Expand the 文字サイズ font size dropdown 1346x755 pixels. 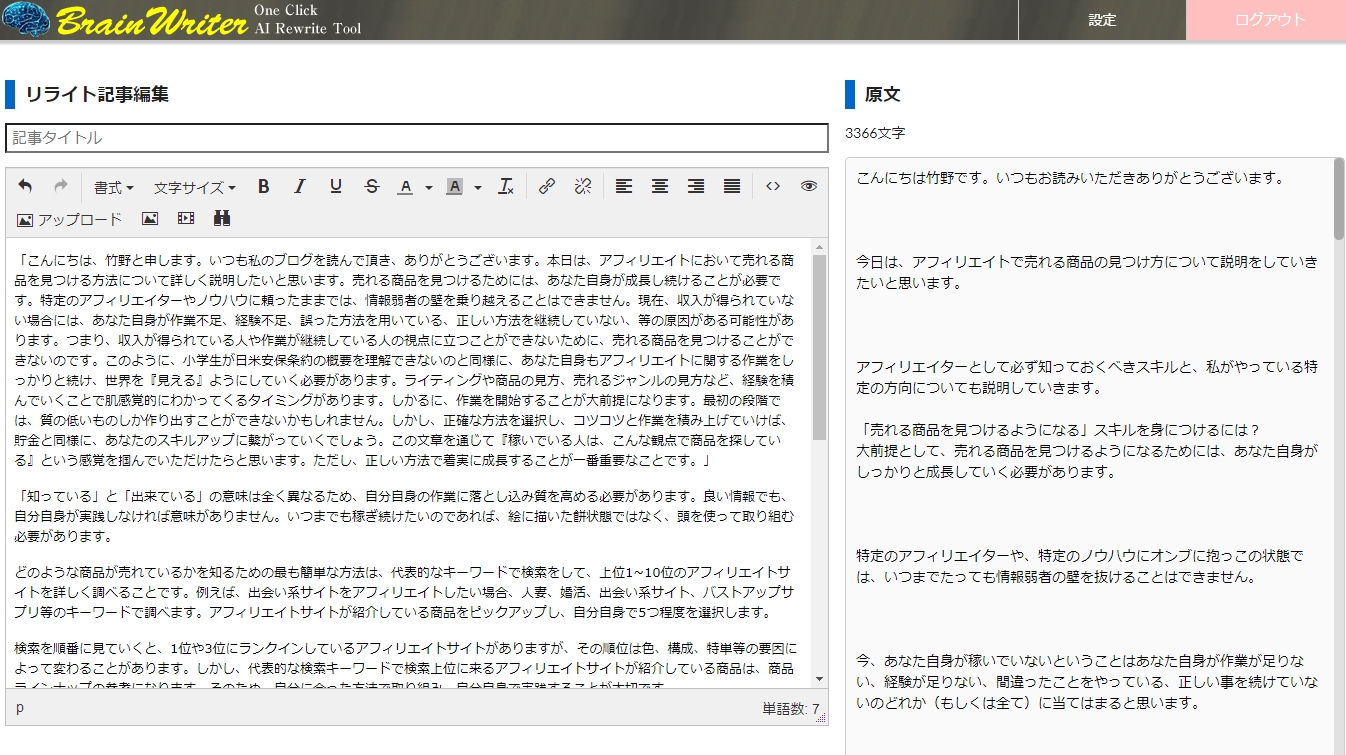[194, 187]
